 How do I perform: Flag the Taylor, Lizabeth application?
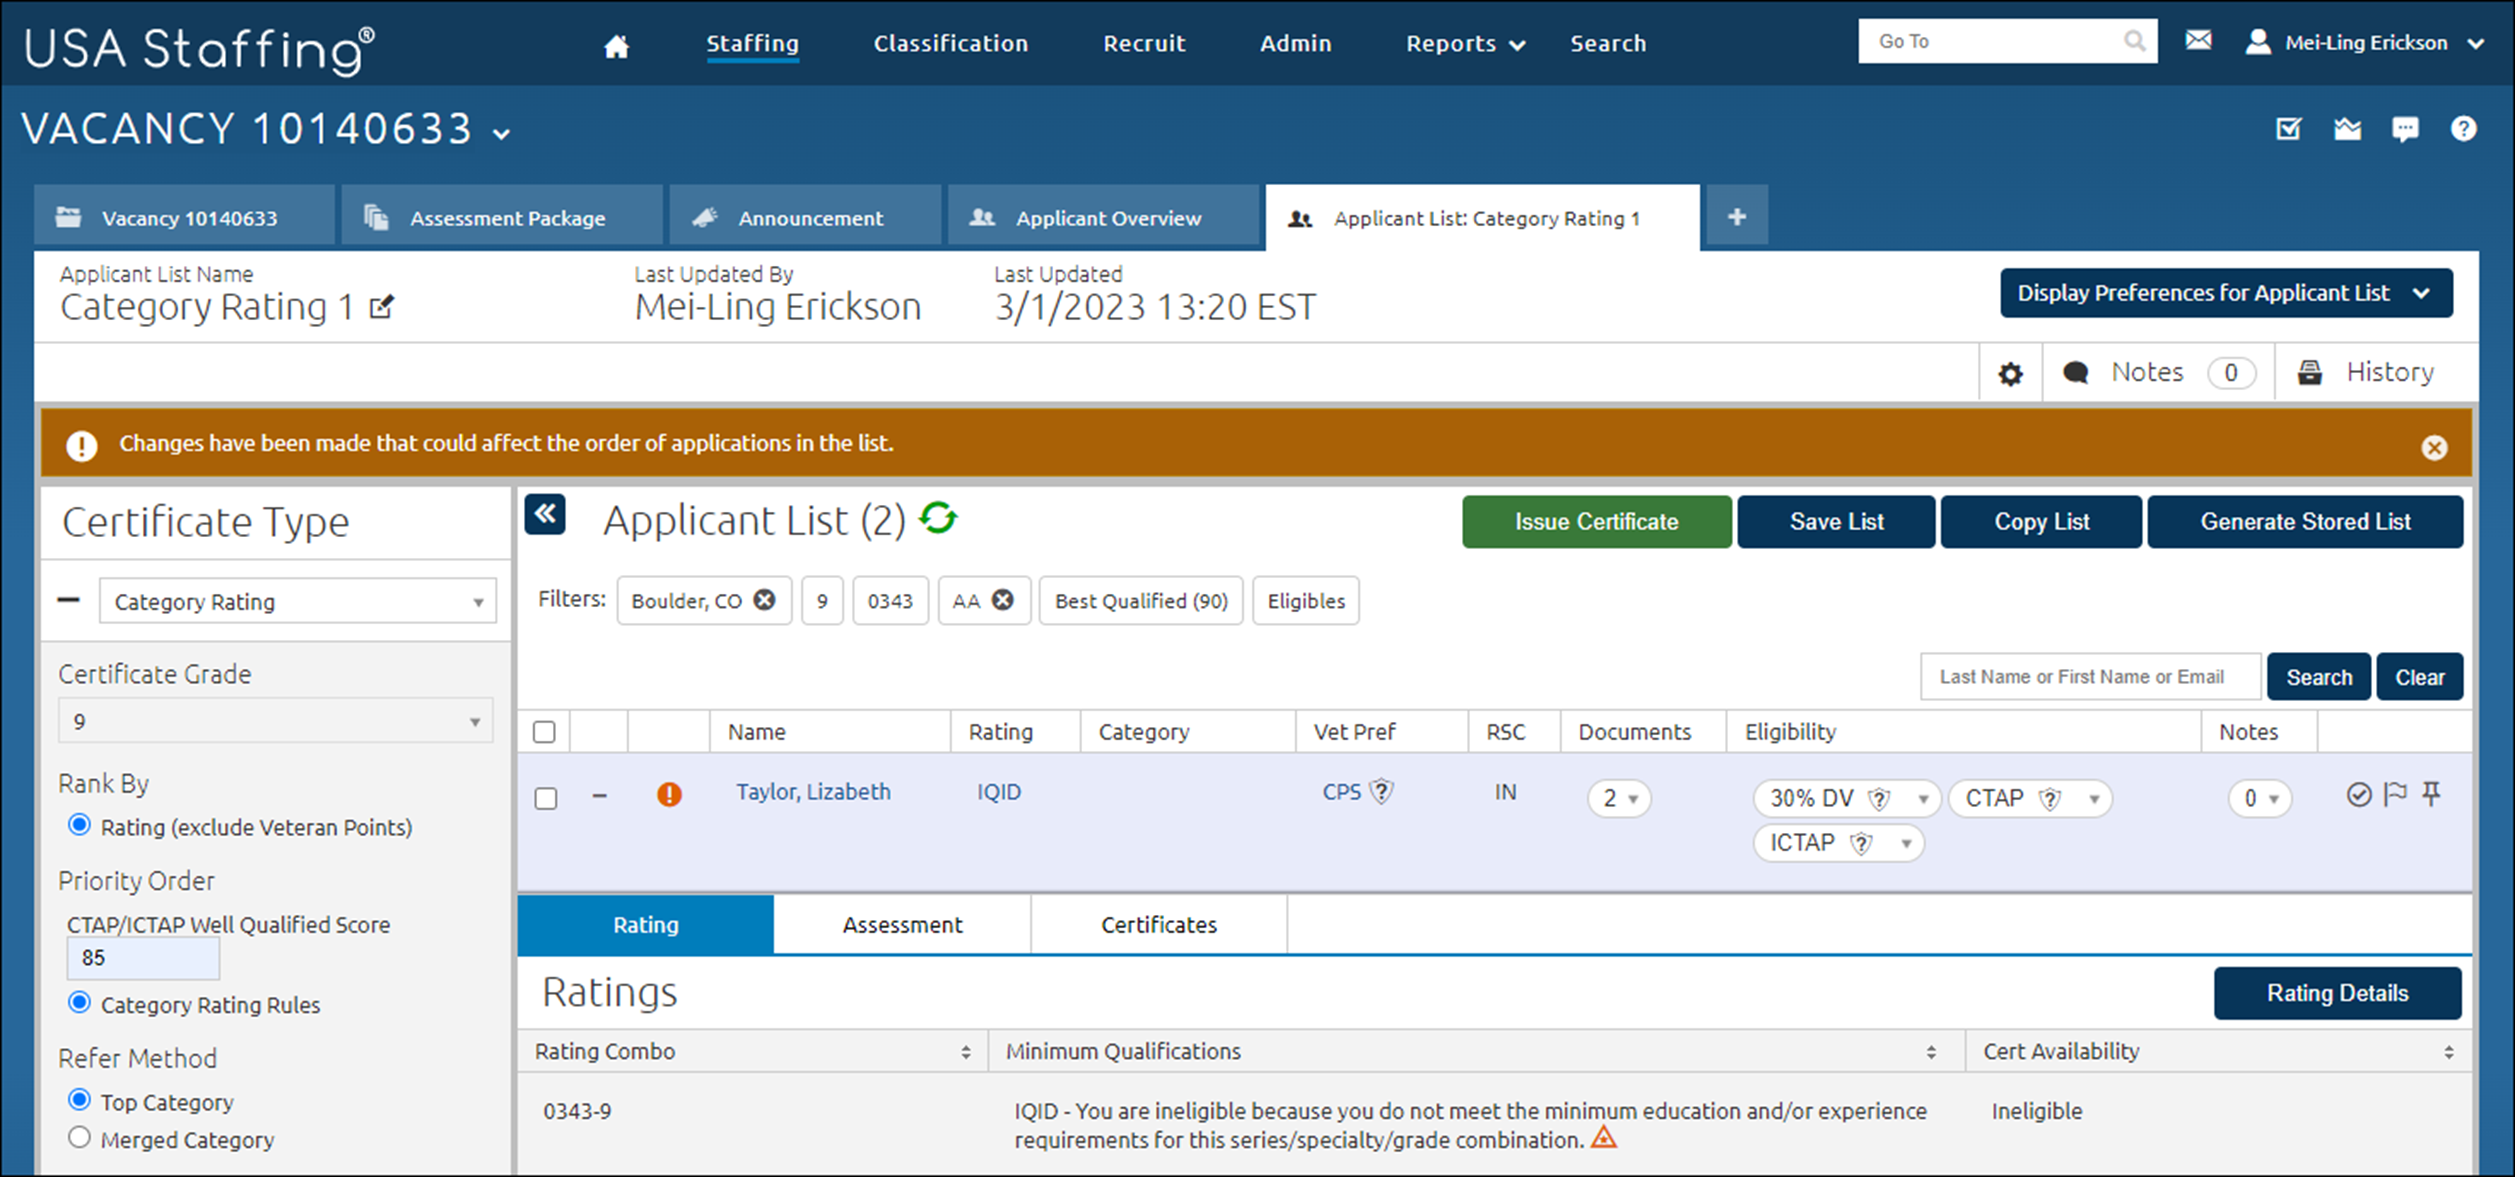tap(2395, 795)
